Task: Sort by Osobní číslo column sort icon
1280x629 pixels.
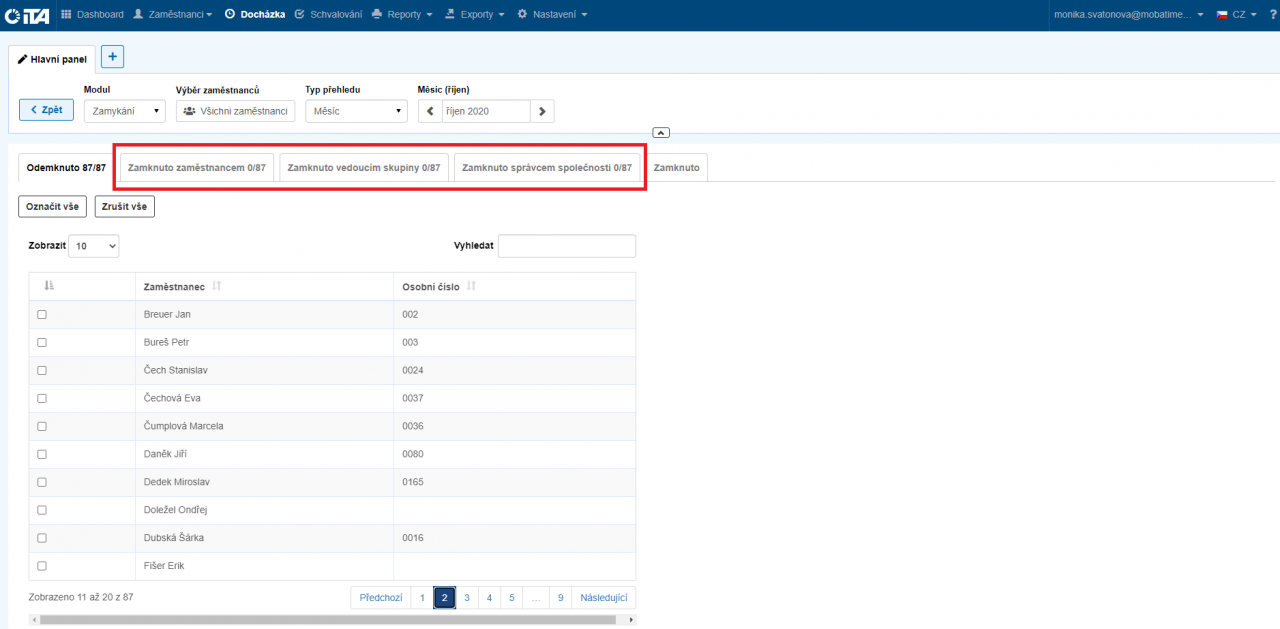Action: pos(472,287)
